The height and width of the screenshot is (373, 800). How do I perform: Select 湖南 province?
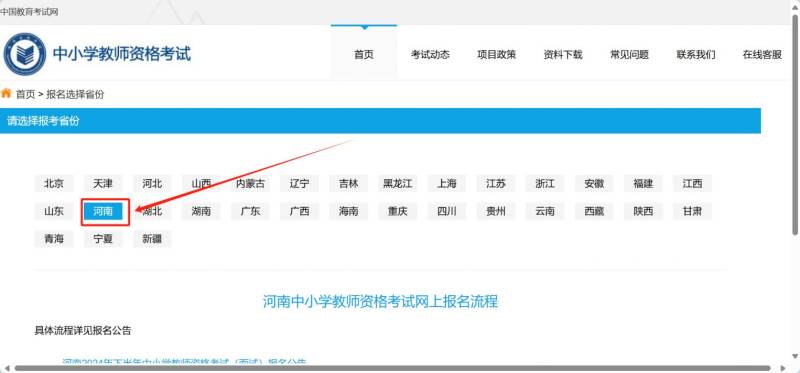[201, 211]
